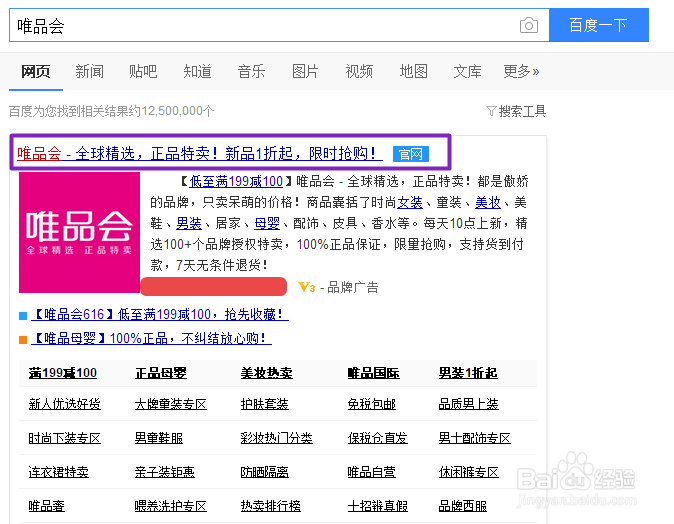The image size is (674, 524).
Task: Open the 正品母婴 column header link
Action: click(x=161, y=373)
